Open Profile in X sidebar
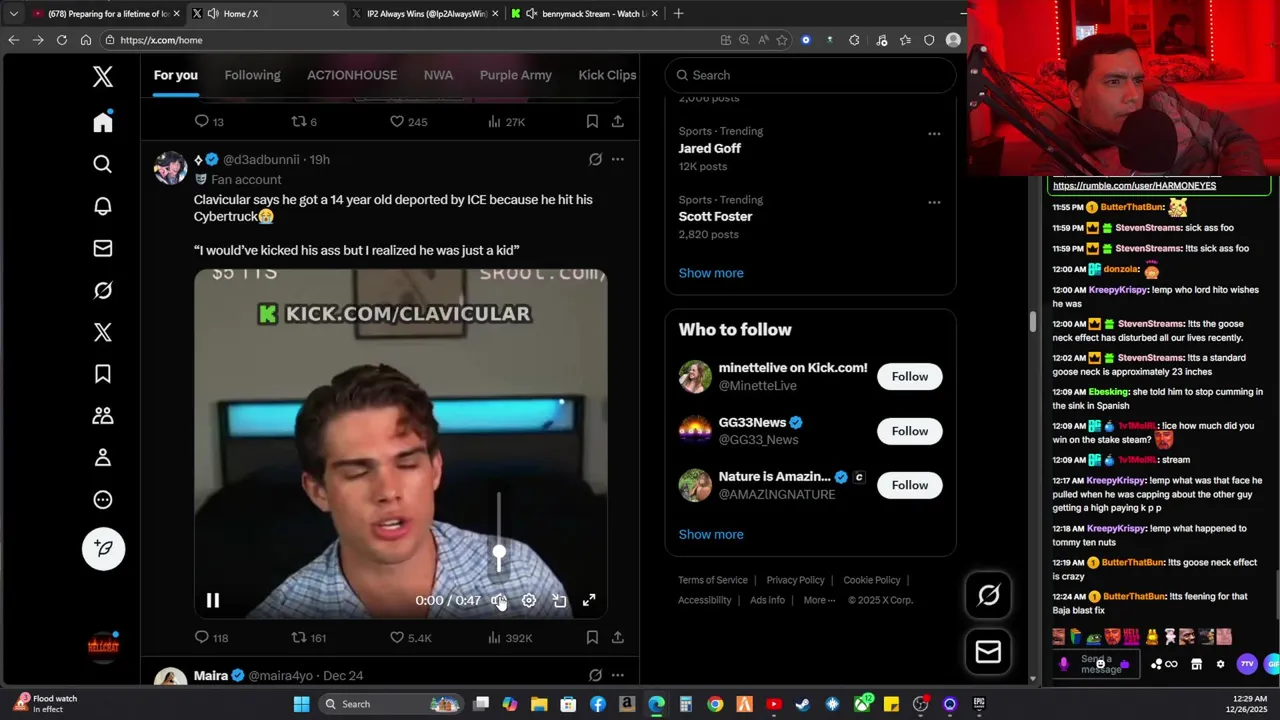The height and width of the screenshot is (720, 1280). point(103,458)
